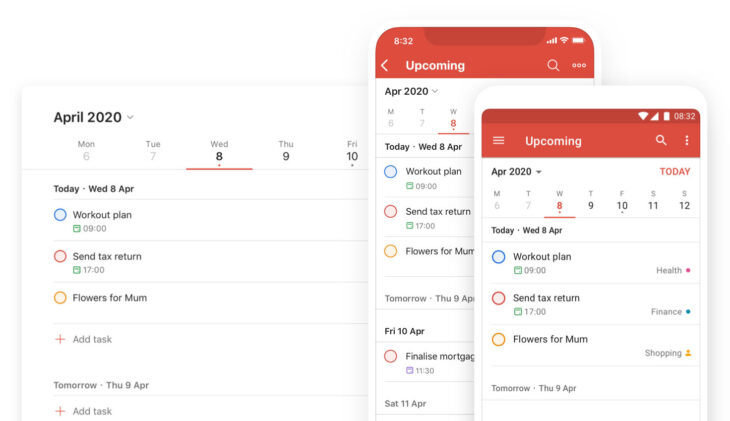The height and width of the screenshot is (421, 730).
Task: Tap the back arrow on iPhone header
Action: click(x=385, y=66)
